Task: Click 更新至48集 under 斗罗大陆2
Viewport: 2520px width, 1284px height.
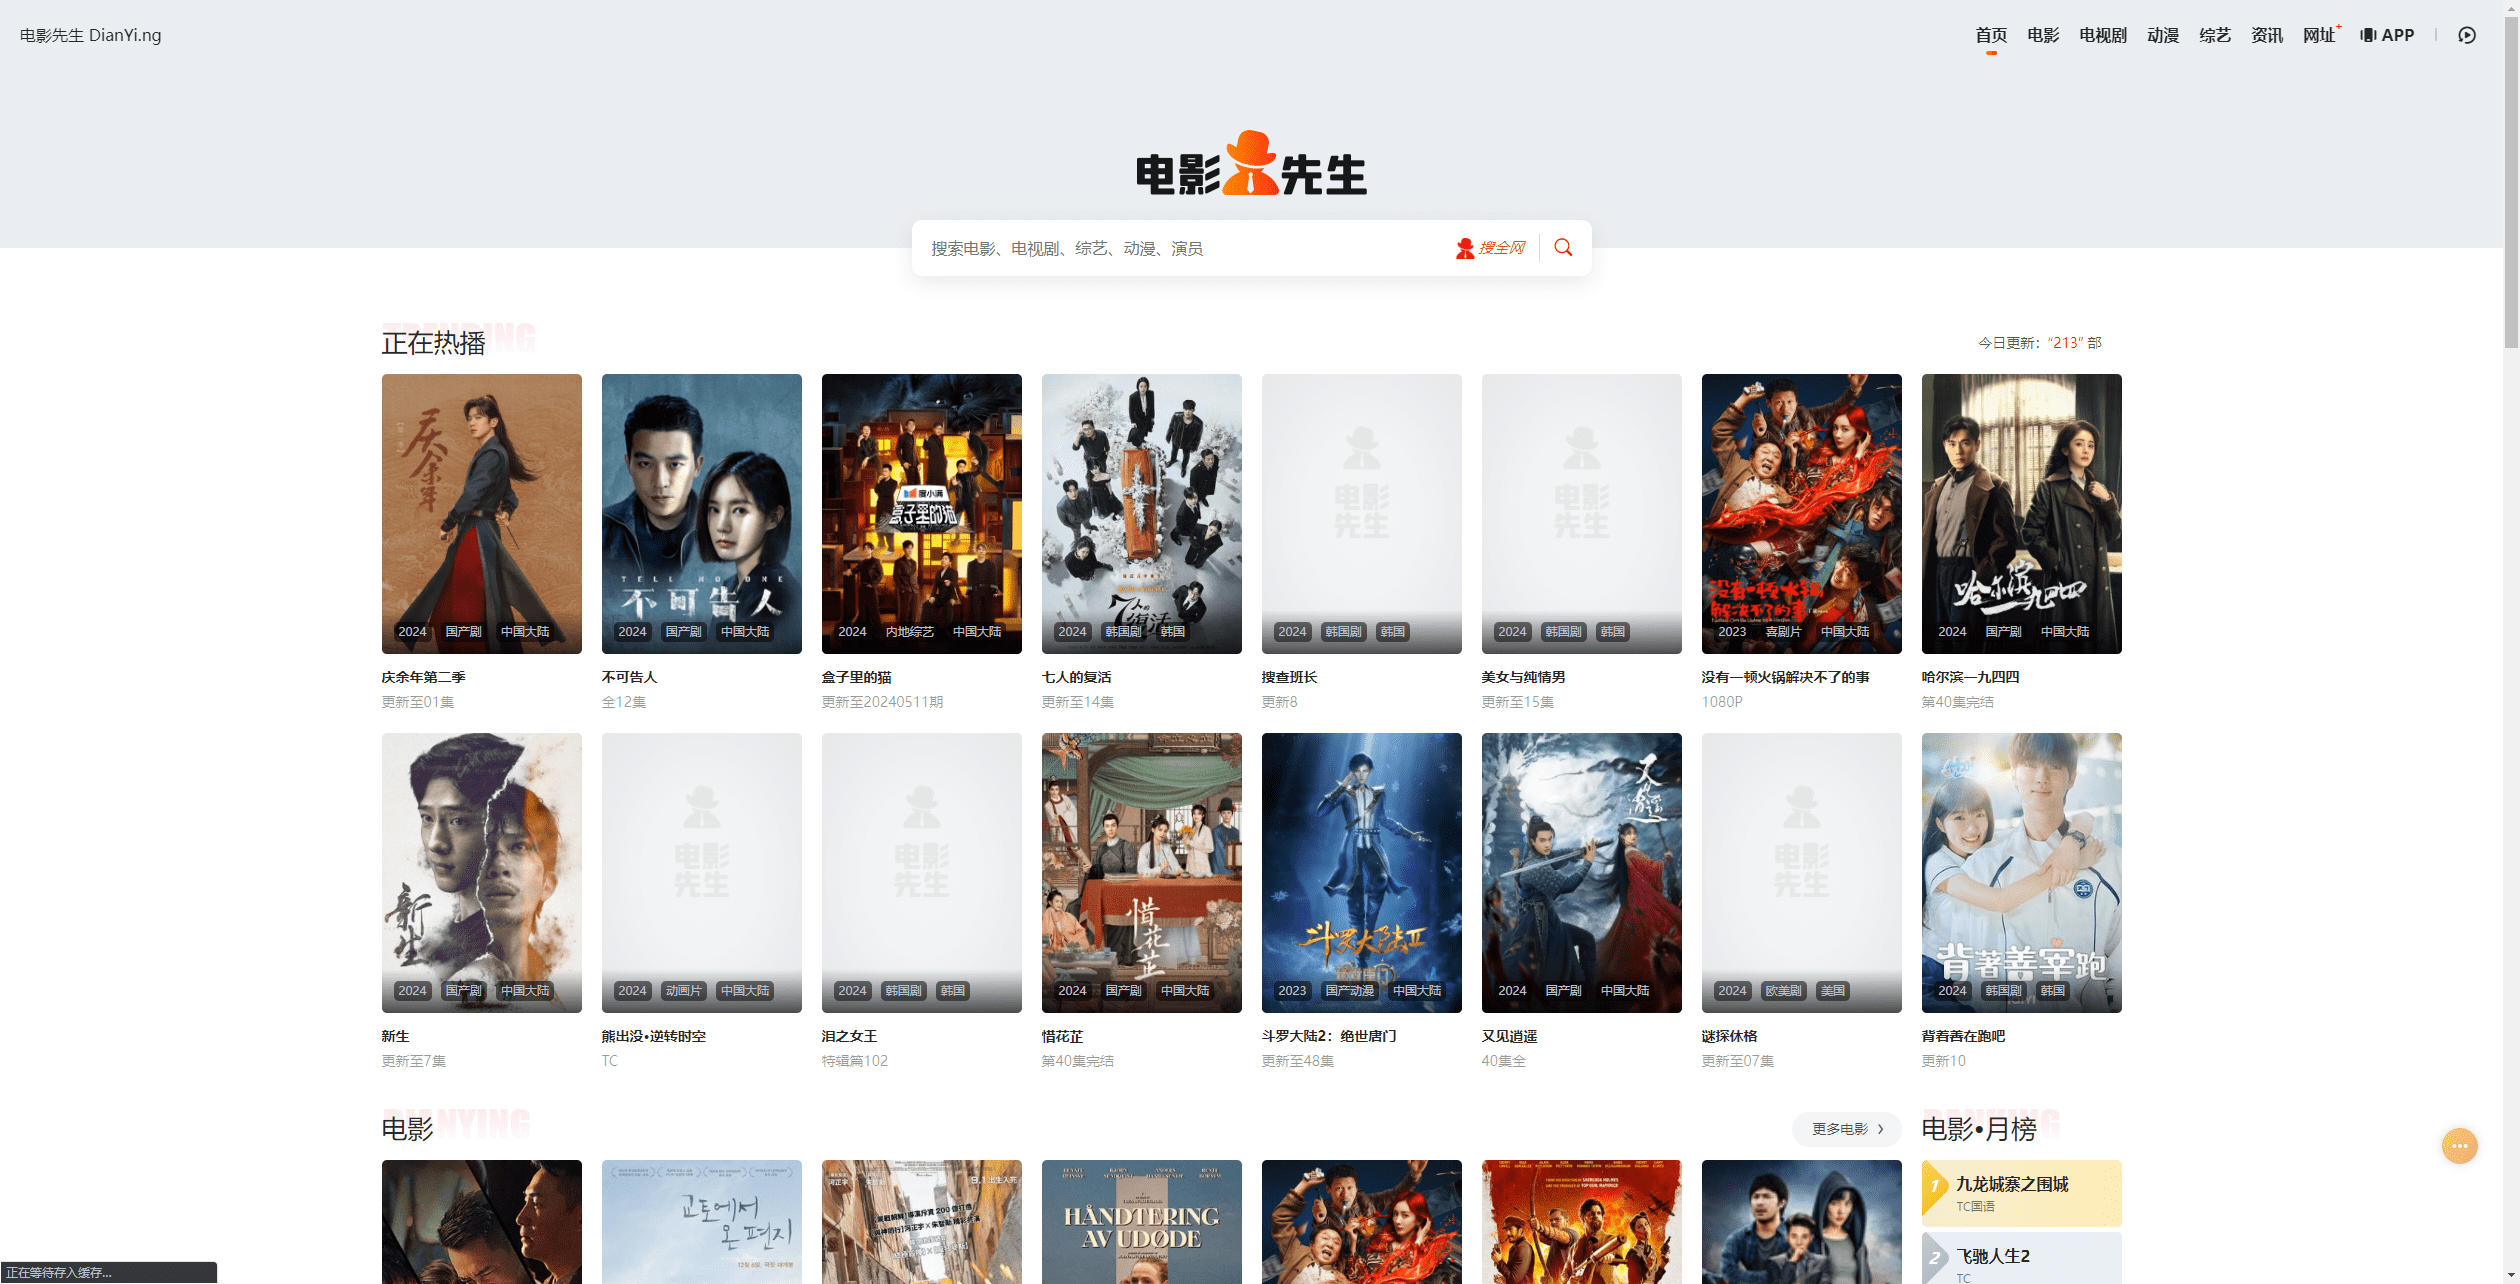Action: pos(1297,1061)
